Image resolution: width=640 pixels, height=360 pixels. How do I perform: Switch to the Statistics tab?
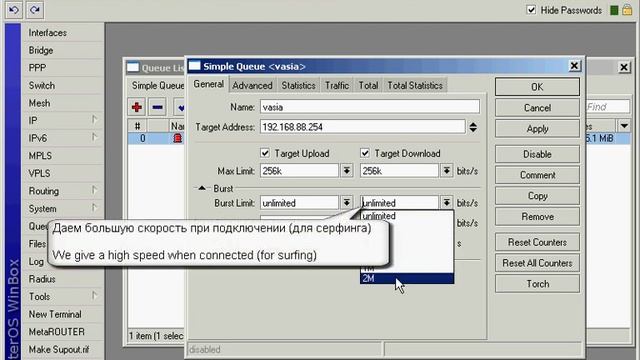298,85
